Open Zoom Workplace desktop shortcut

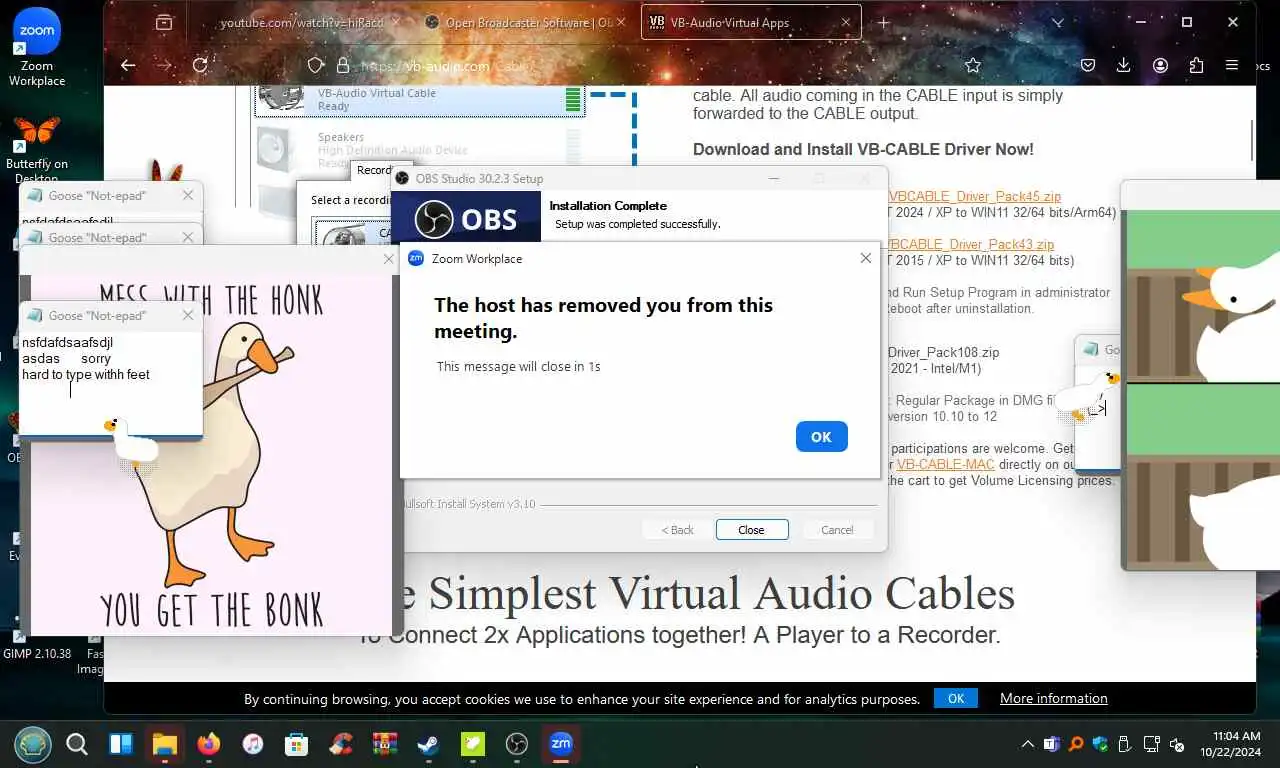(x=37, y=45)
